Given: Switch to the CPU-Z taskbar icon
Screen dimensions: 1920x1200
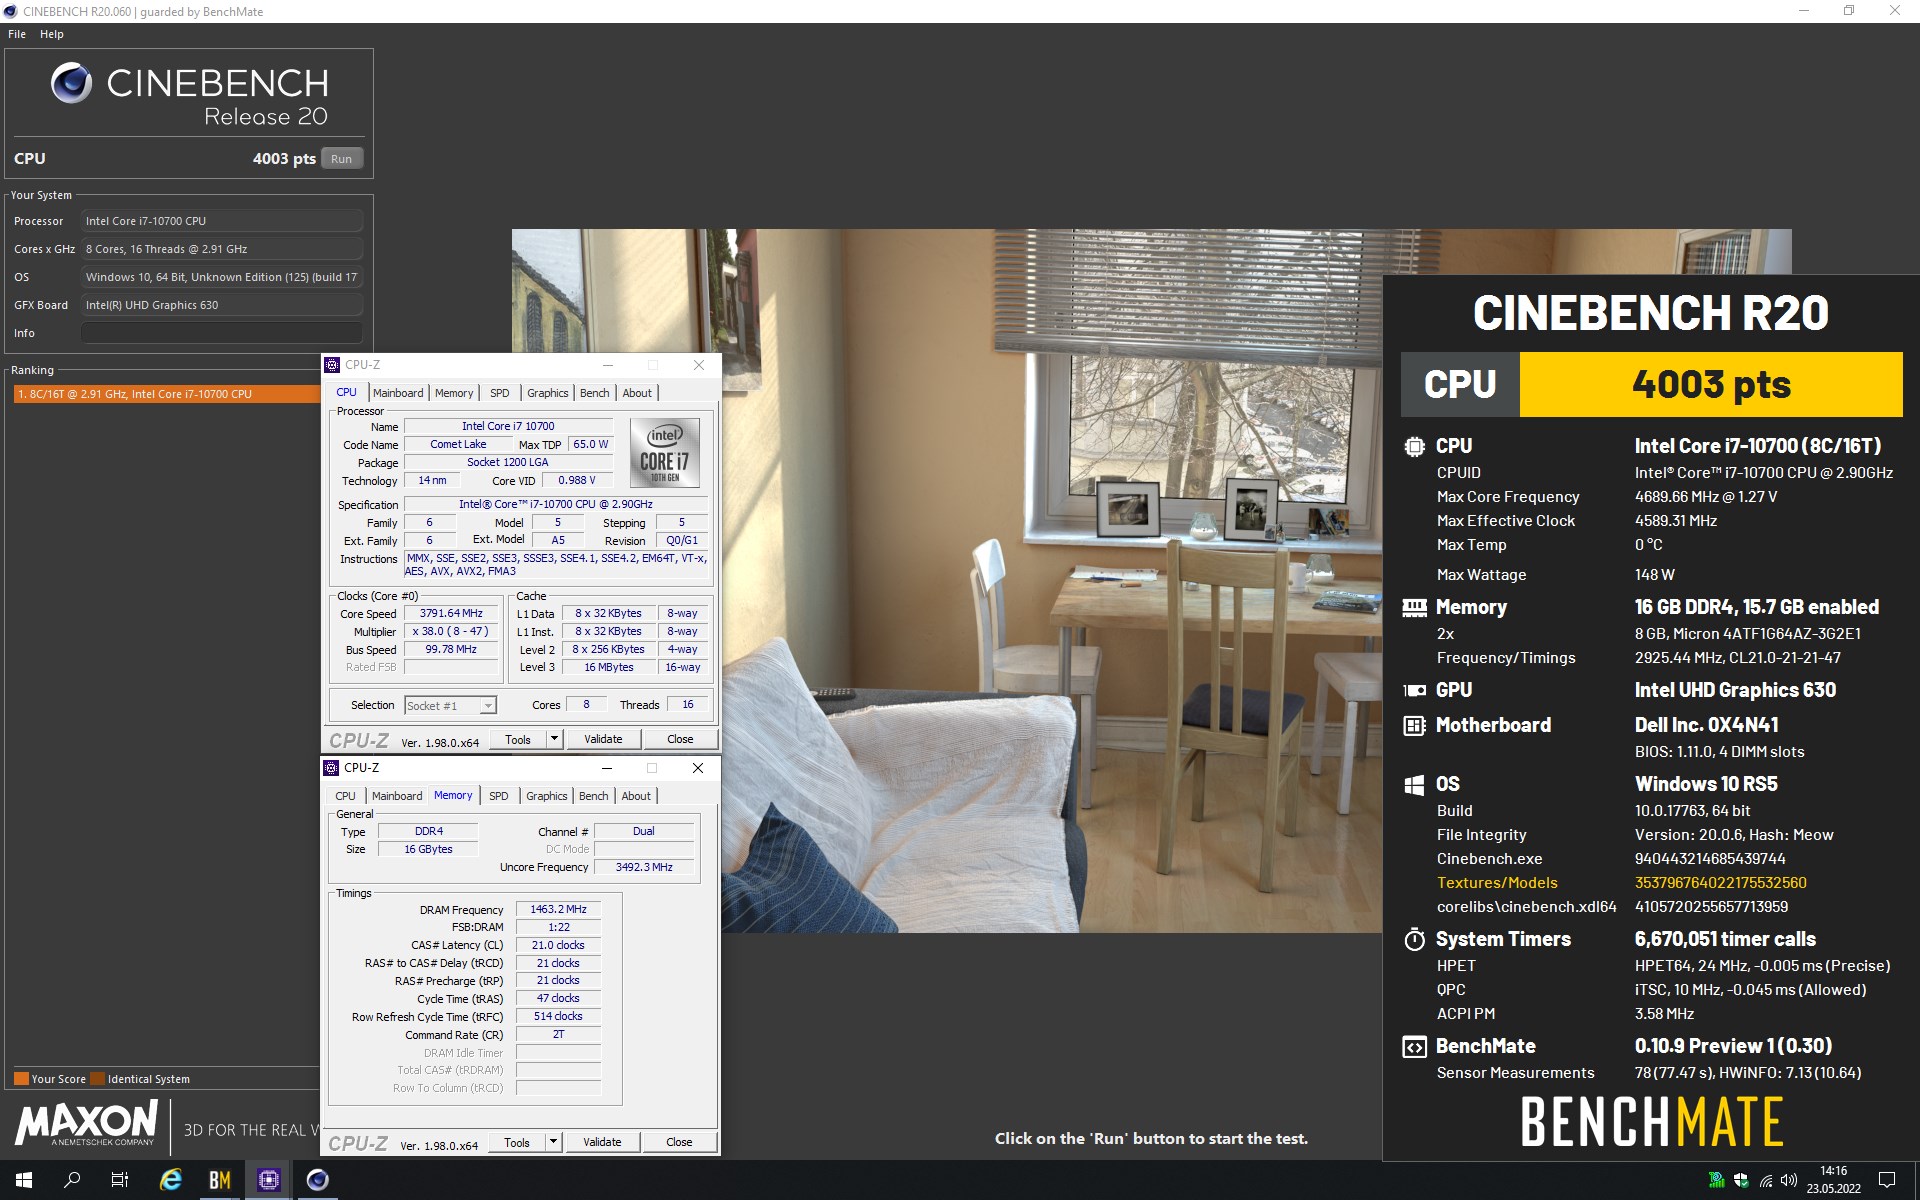Looking at the screenshot, I should tap(268, 1180).
